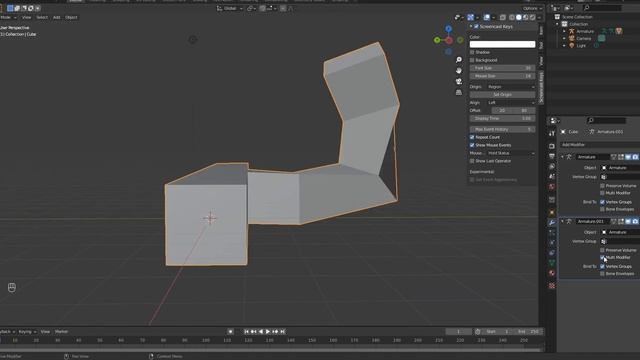This screenshot has width=640, height=360.
Task: Enable the Shadow checkbox
Action: (x=472, y=52)
